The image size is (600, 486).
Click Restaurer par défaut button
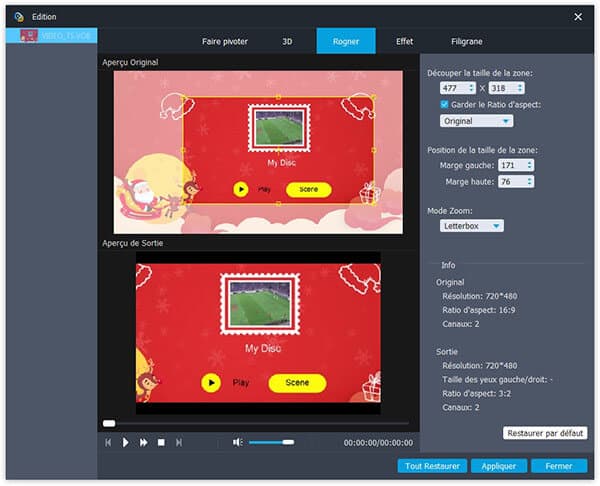coord(544,433)
